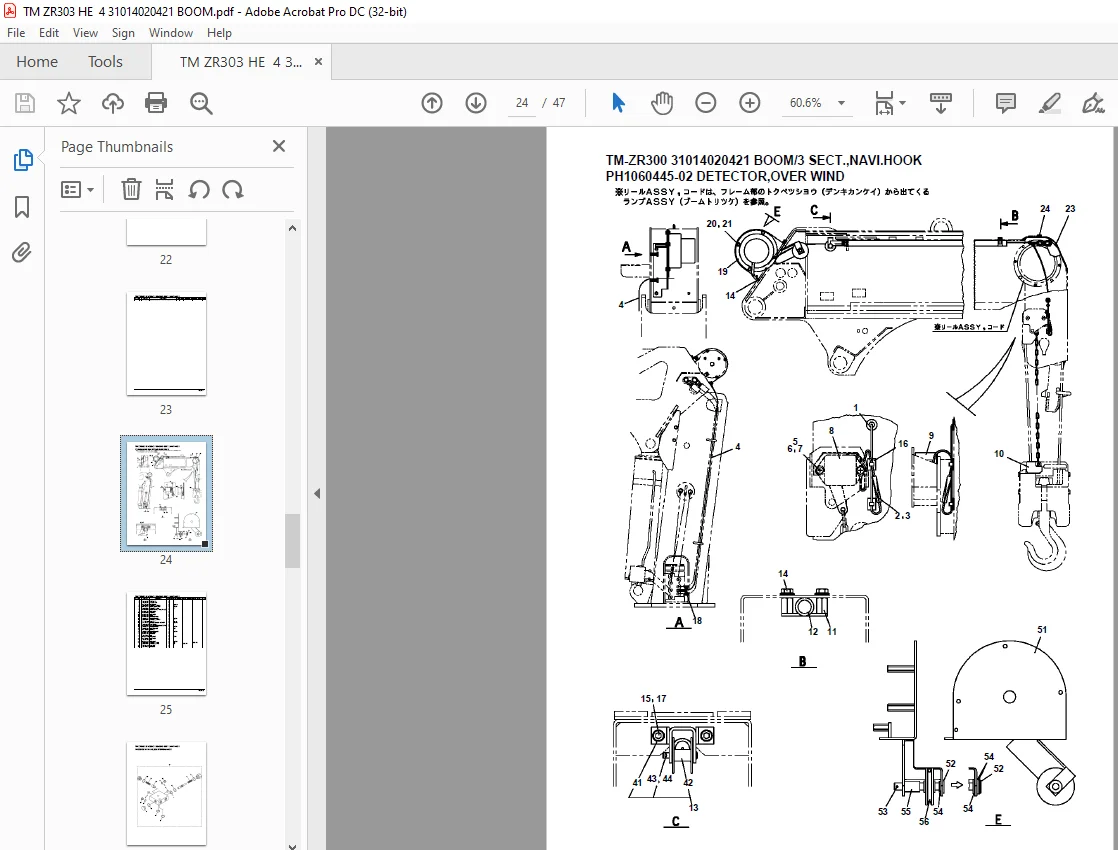Select the arrow selection tool

[618, 103]
